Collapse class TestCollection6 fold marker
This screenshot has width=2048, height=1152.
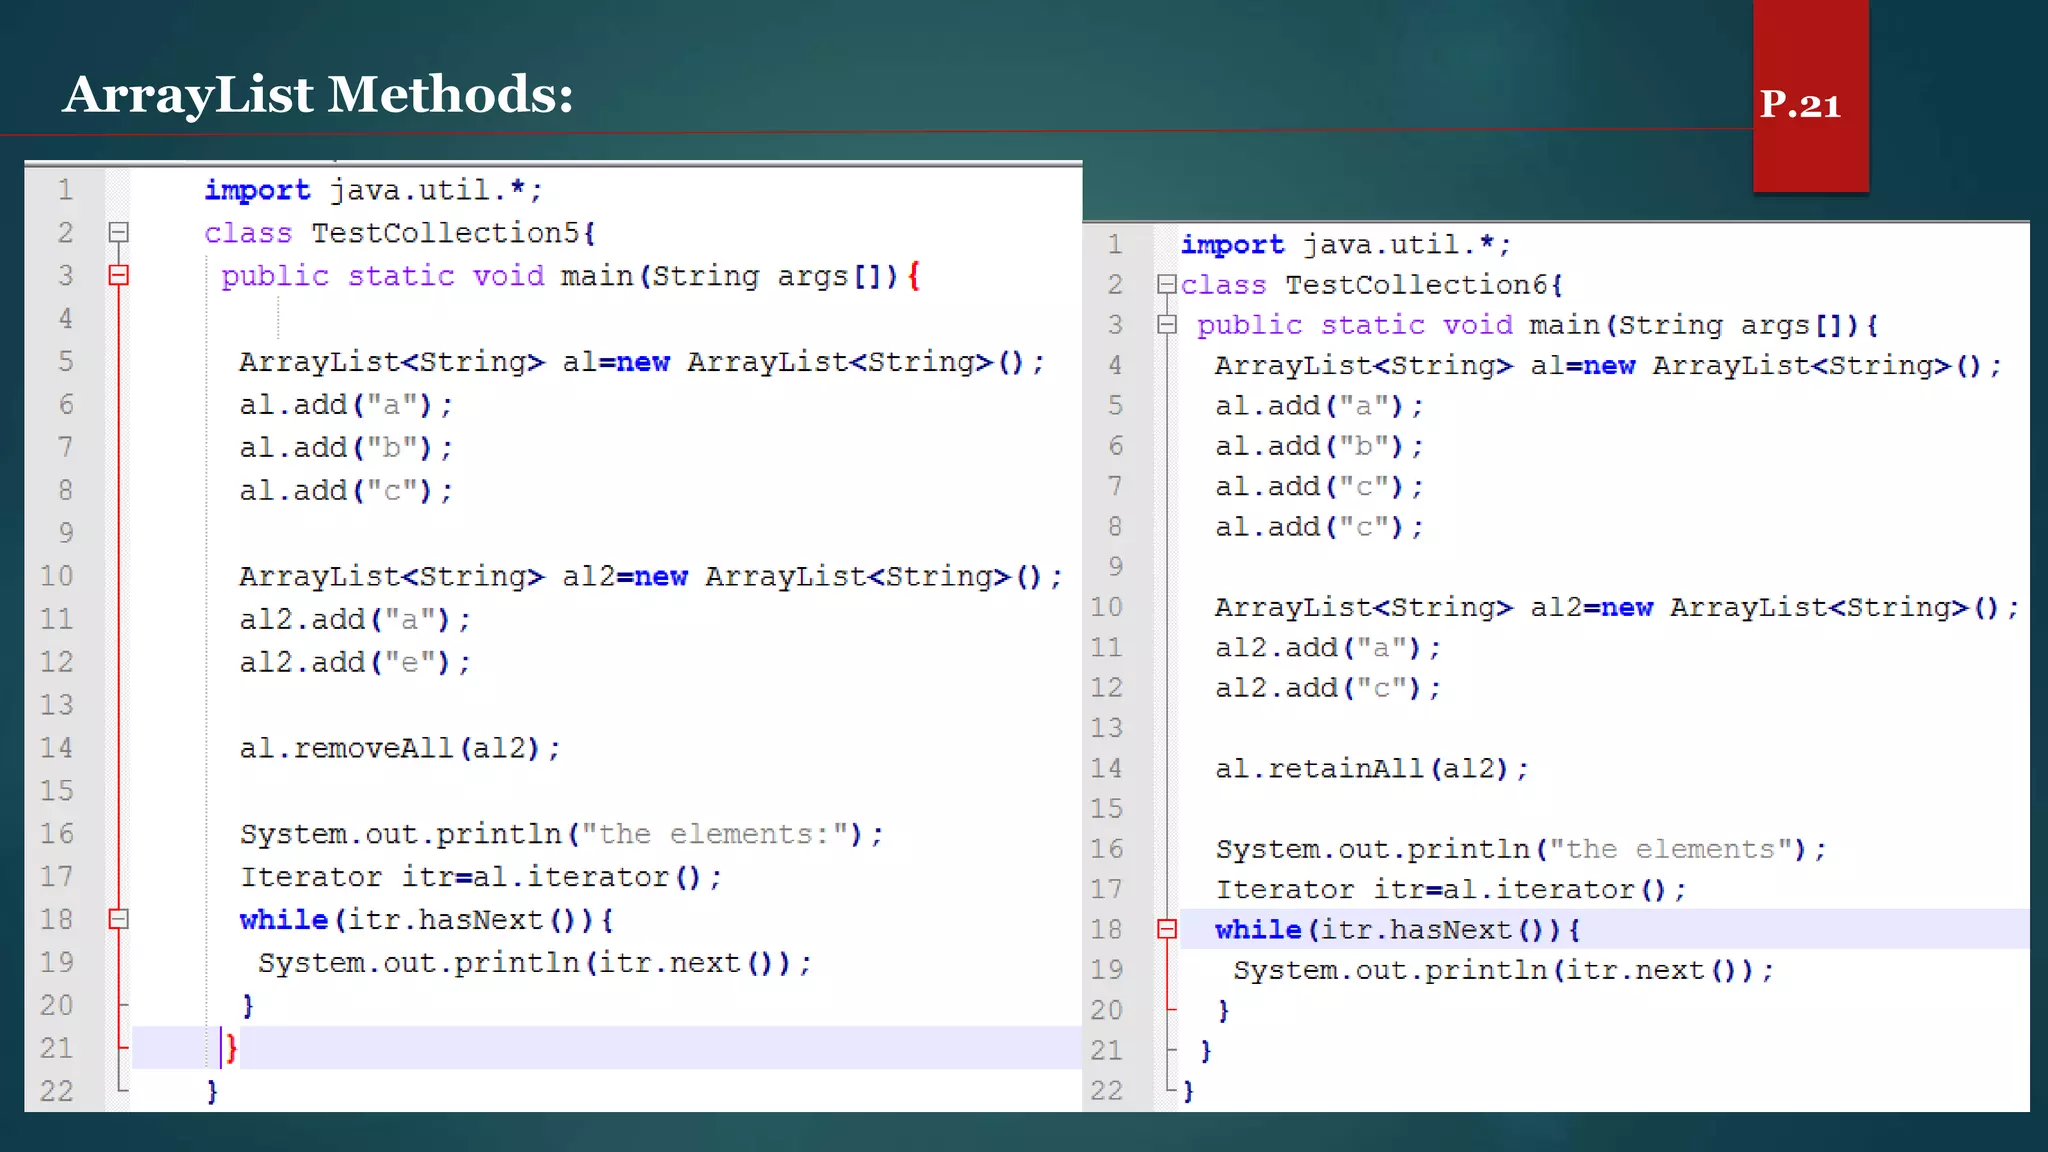click(x=1166, y=284)
